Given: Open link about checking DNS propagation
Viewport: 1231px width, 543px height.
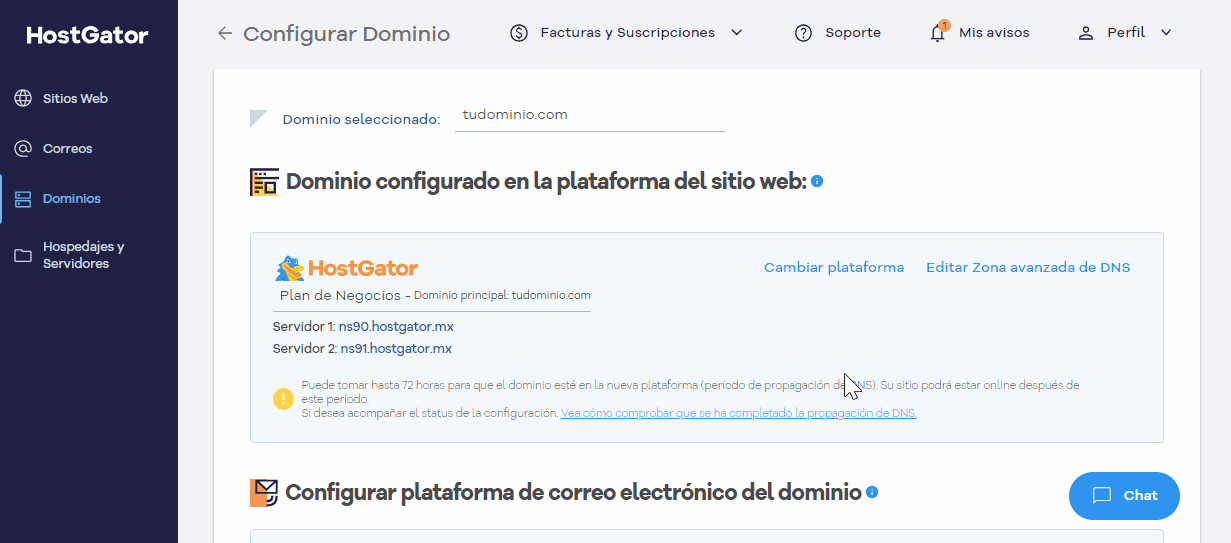Looking at the screenshot, I should point(739,413).
